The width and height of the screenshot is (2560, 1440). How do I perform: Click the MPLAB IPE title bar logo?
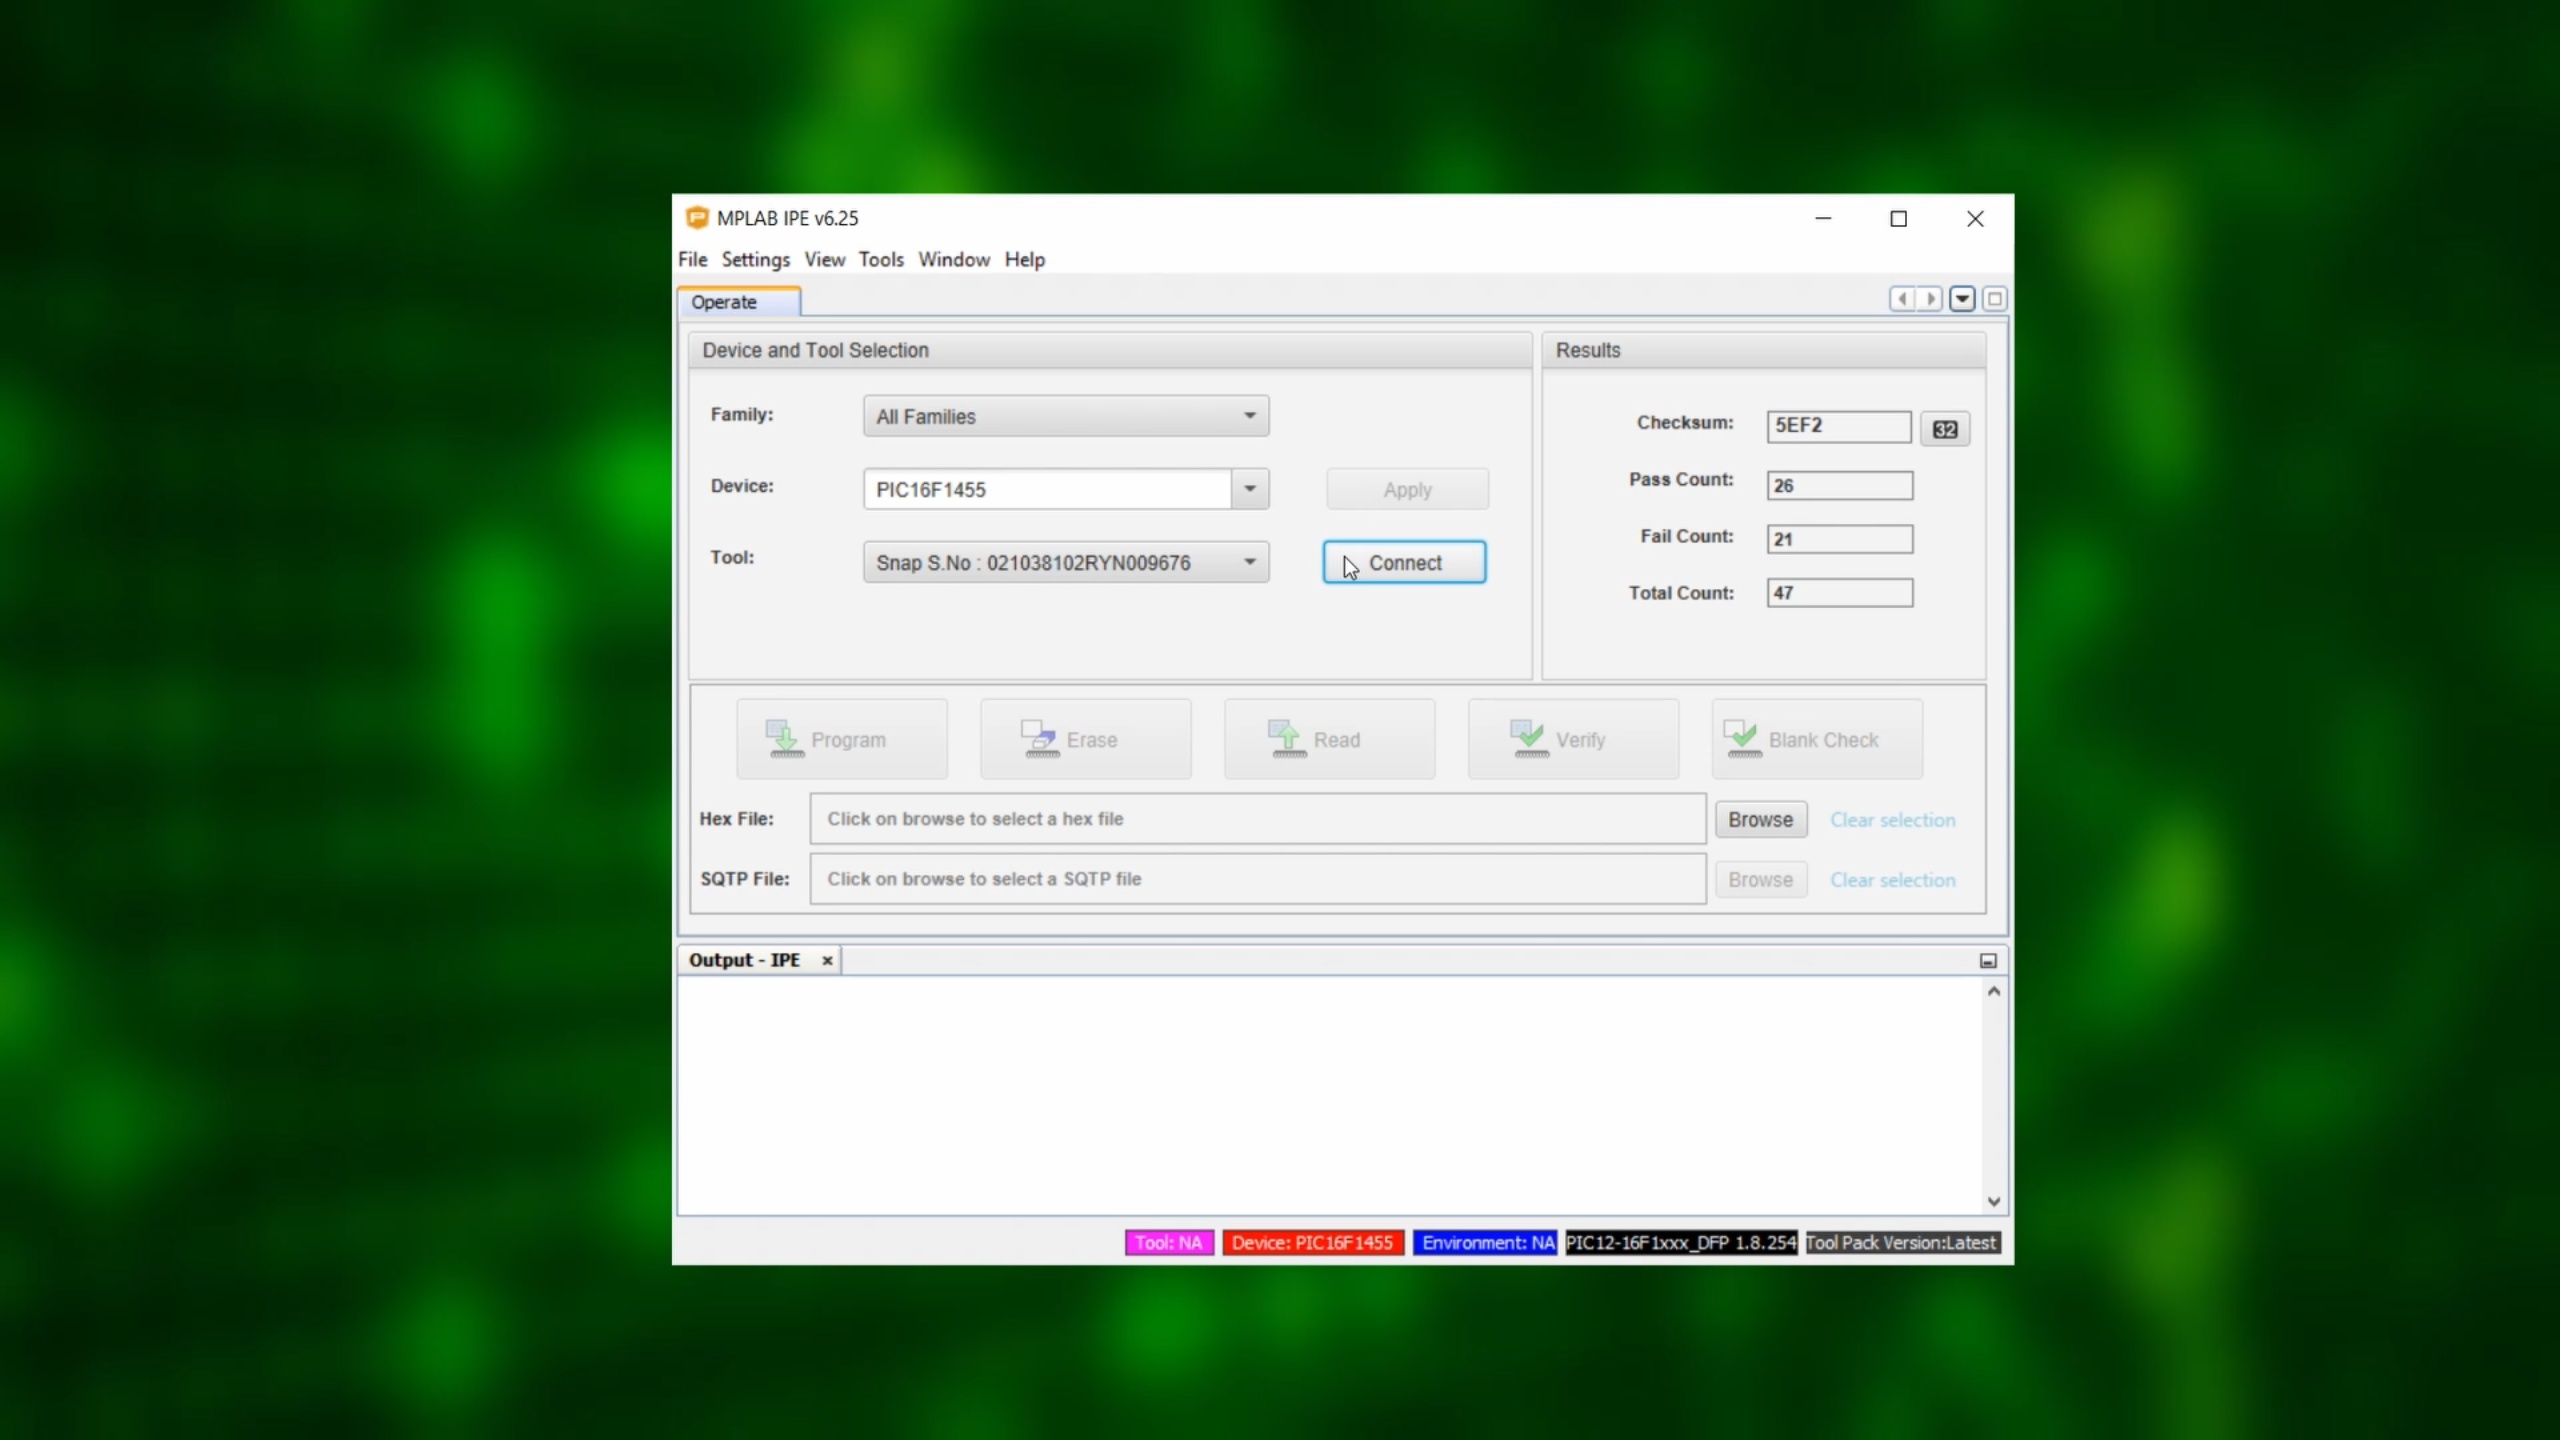pos(697,218)
